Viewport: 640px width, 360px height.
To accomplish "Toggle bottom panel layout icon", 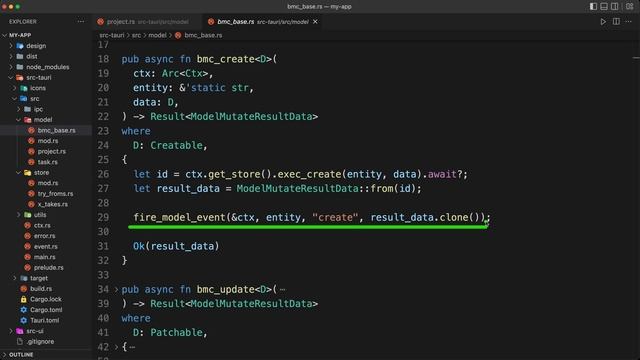I will pos(604,7).
